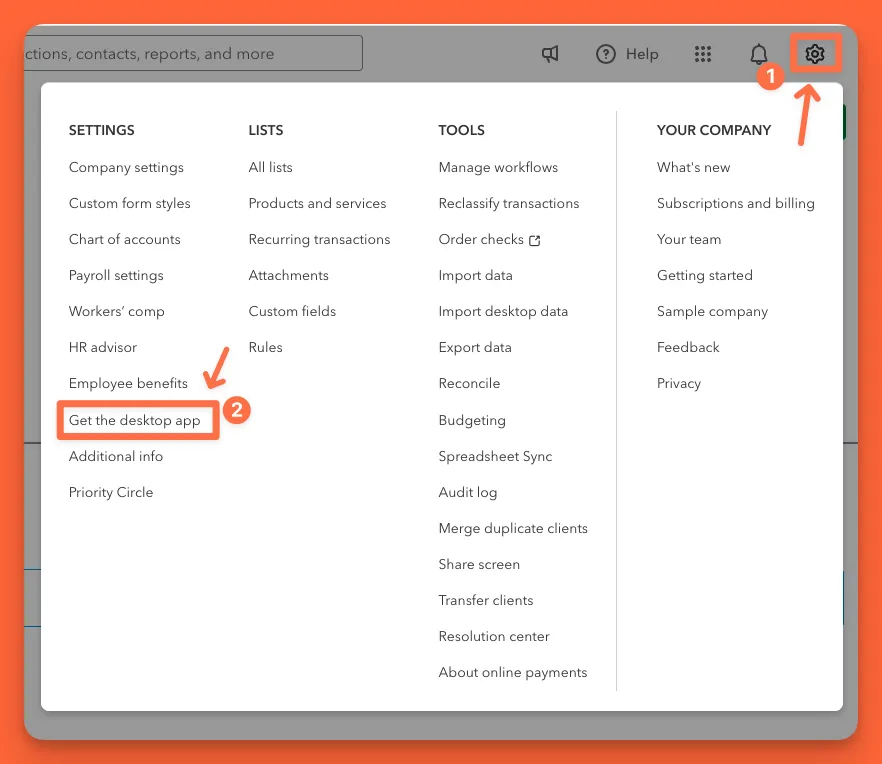Open Spreadsheet Sync
882x764 pixels.
click(495, 456)
